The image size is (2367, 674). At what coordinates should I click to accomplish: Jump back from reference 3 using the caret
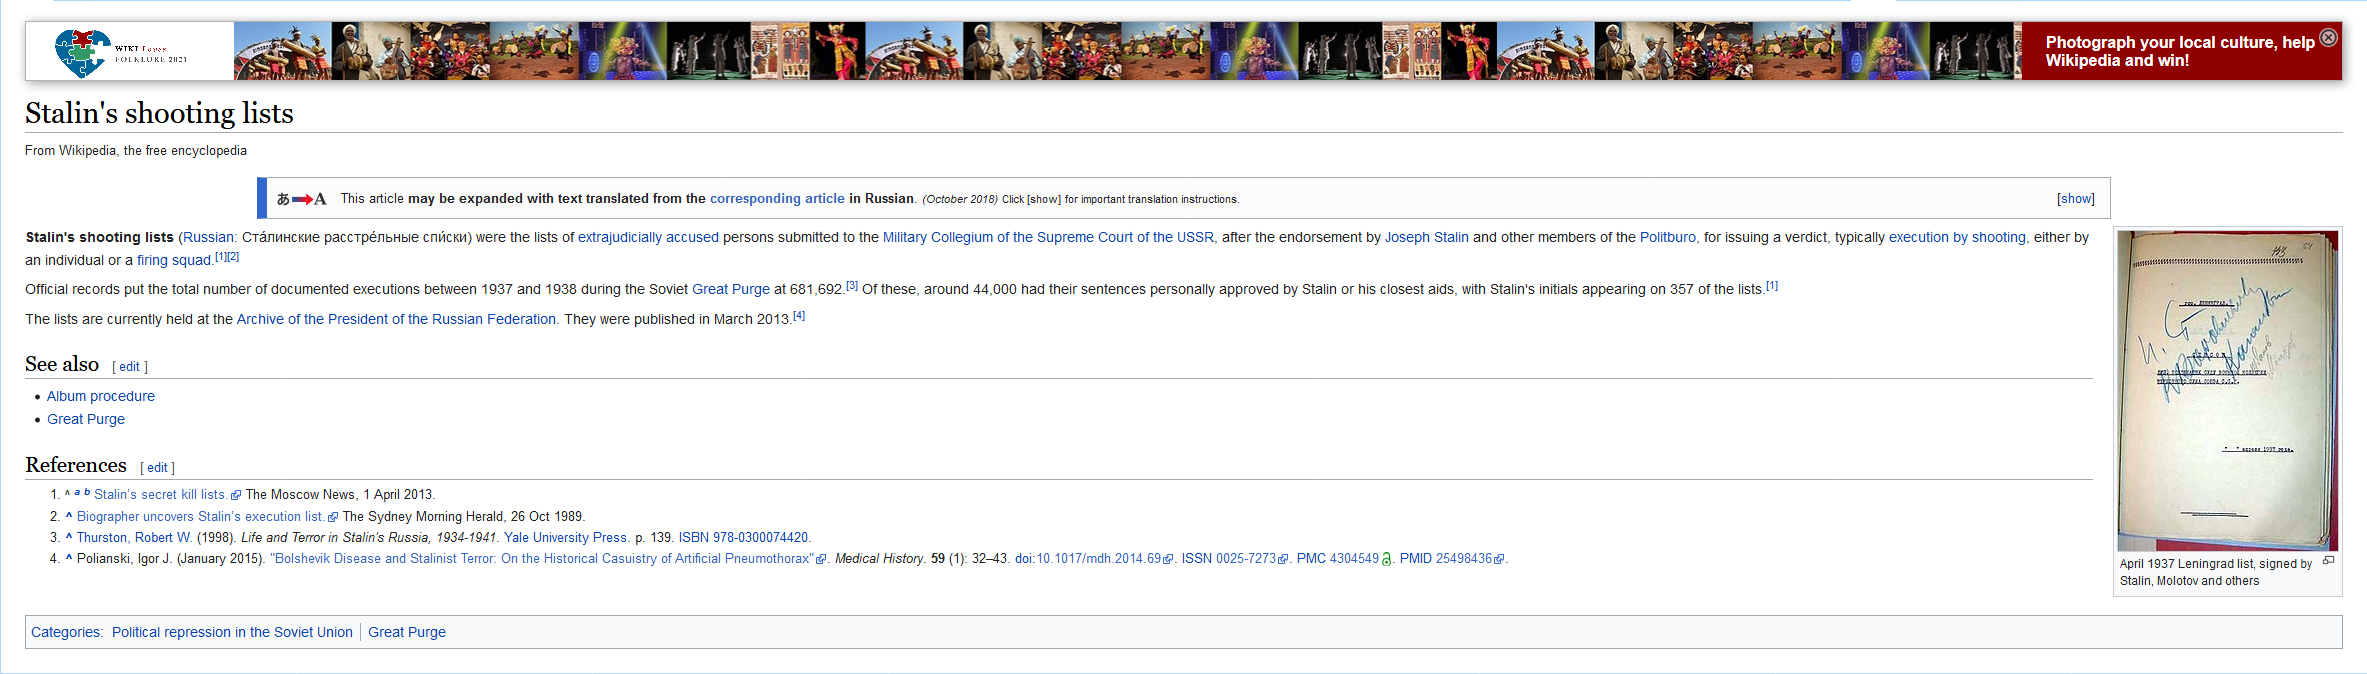[x=69, y=537]
